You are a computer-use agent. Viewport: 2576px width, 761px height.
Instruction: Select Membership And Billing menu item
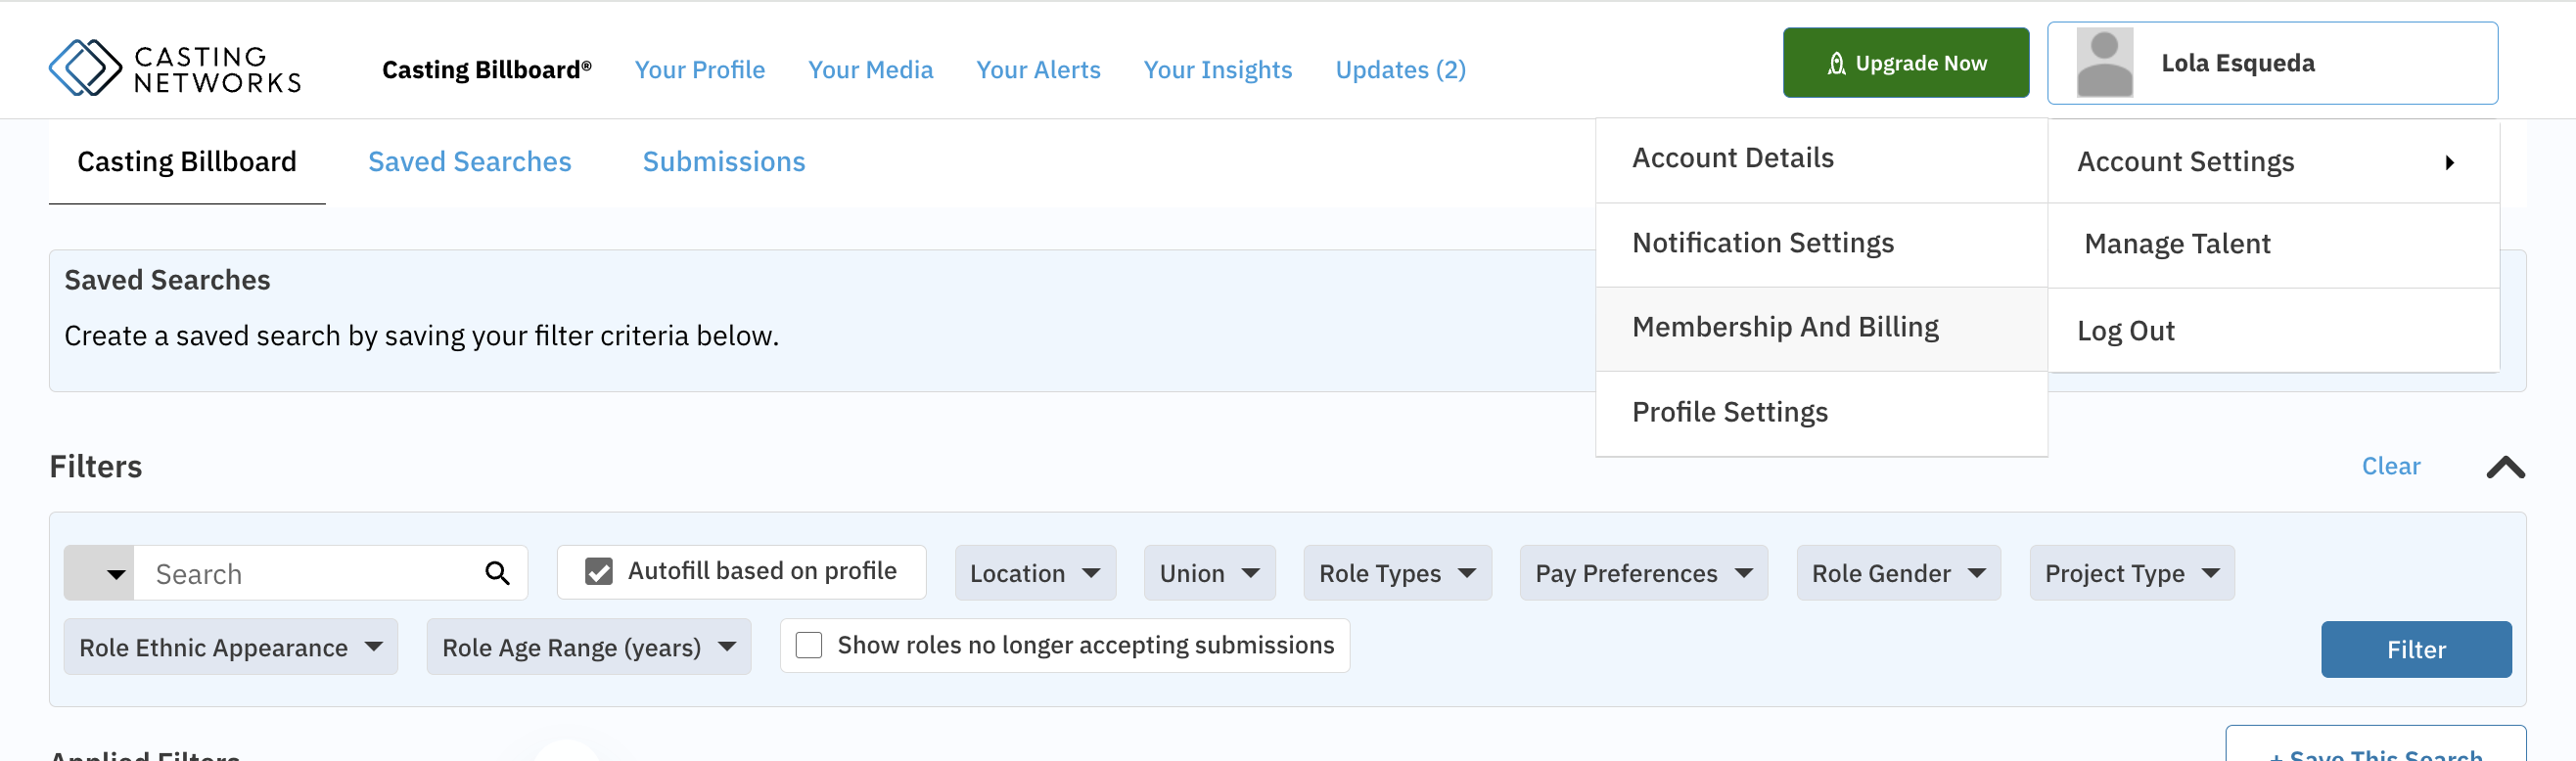coord(1821,327)
